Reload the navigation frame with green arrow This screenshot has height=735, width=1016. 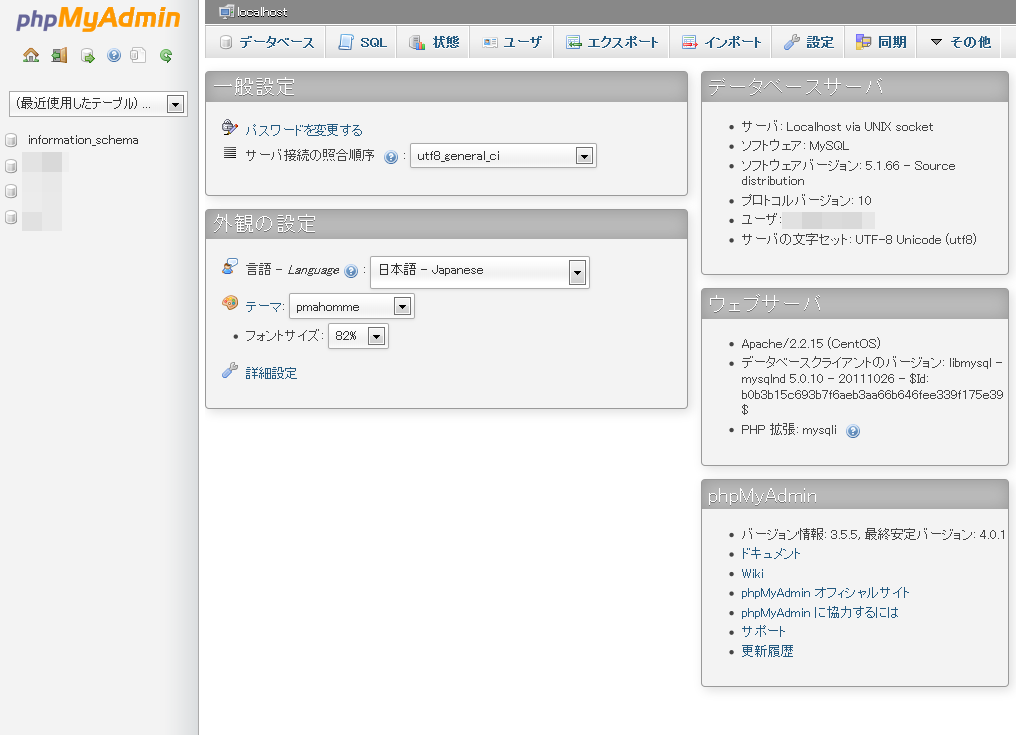point(166,56)
